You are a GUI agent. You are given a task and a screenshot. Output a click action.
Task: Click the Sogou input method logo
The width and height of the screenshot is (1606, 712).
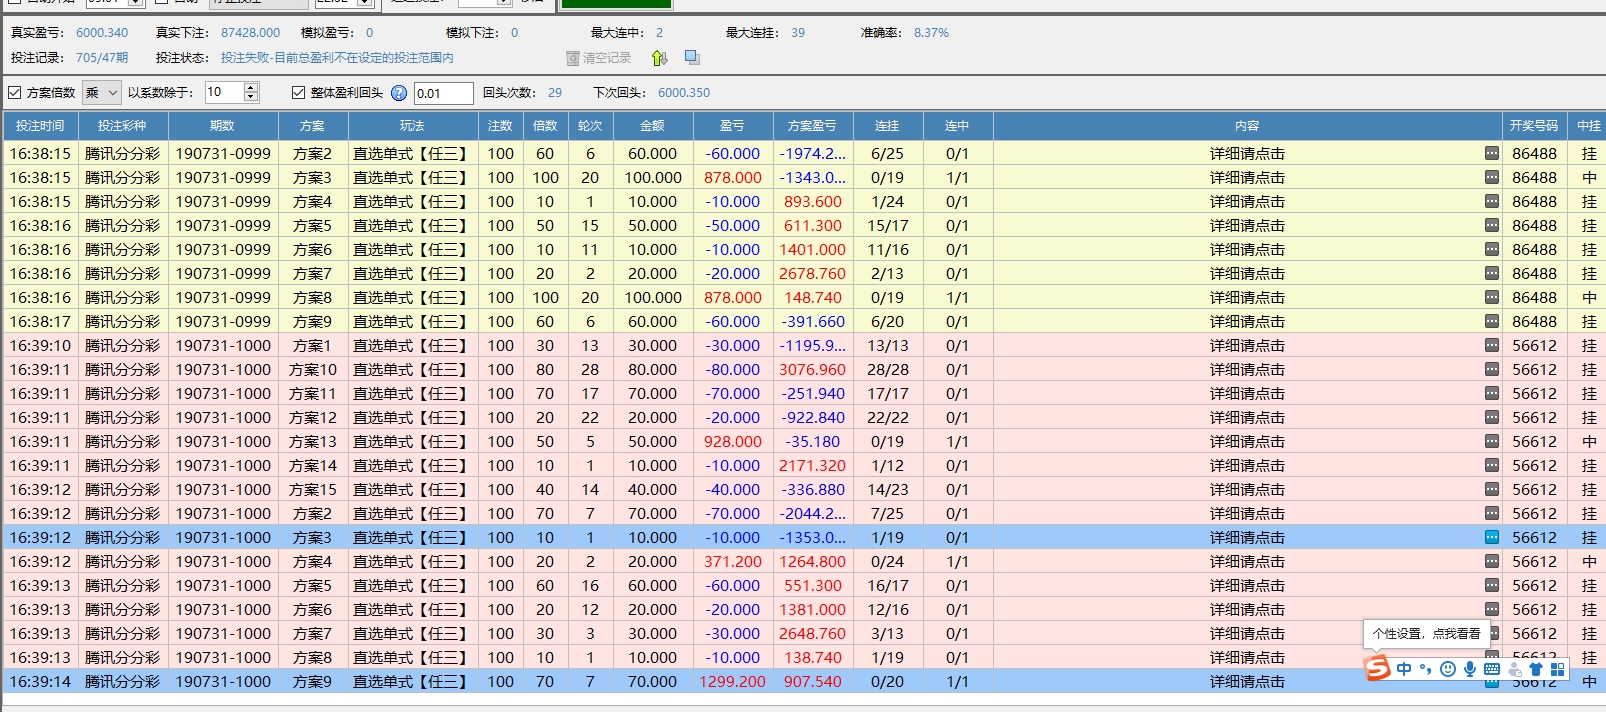(1378, 668)
